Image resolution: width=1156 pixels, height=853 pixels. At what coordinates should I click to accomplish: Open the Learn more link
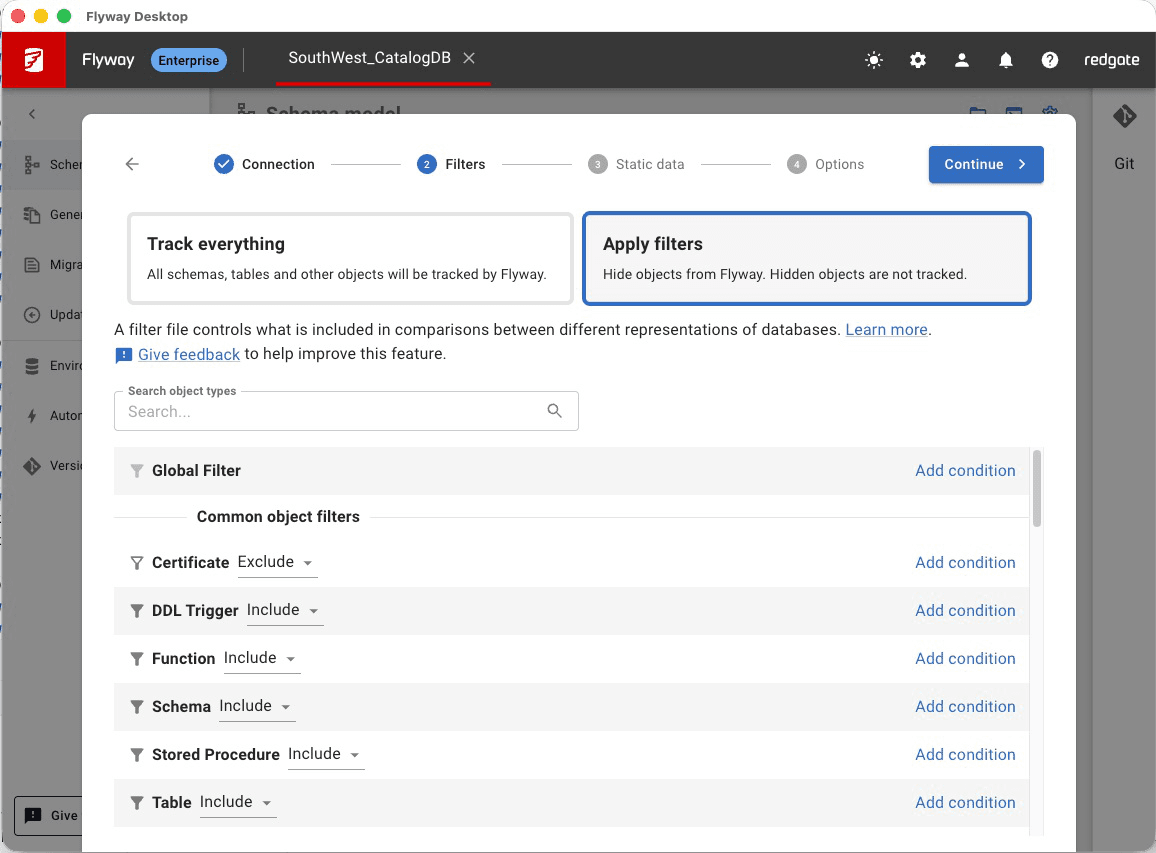point(886,330)
